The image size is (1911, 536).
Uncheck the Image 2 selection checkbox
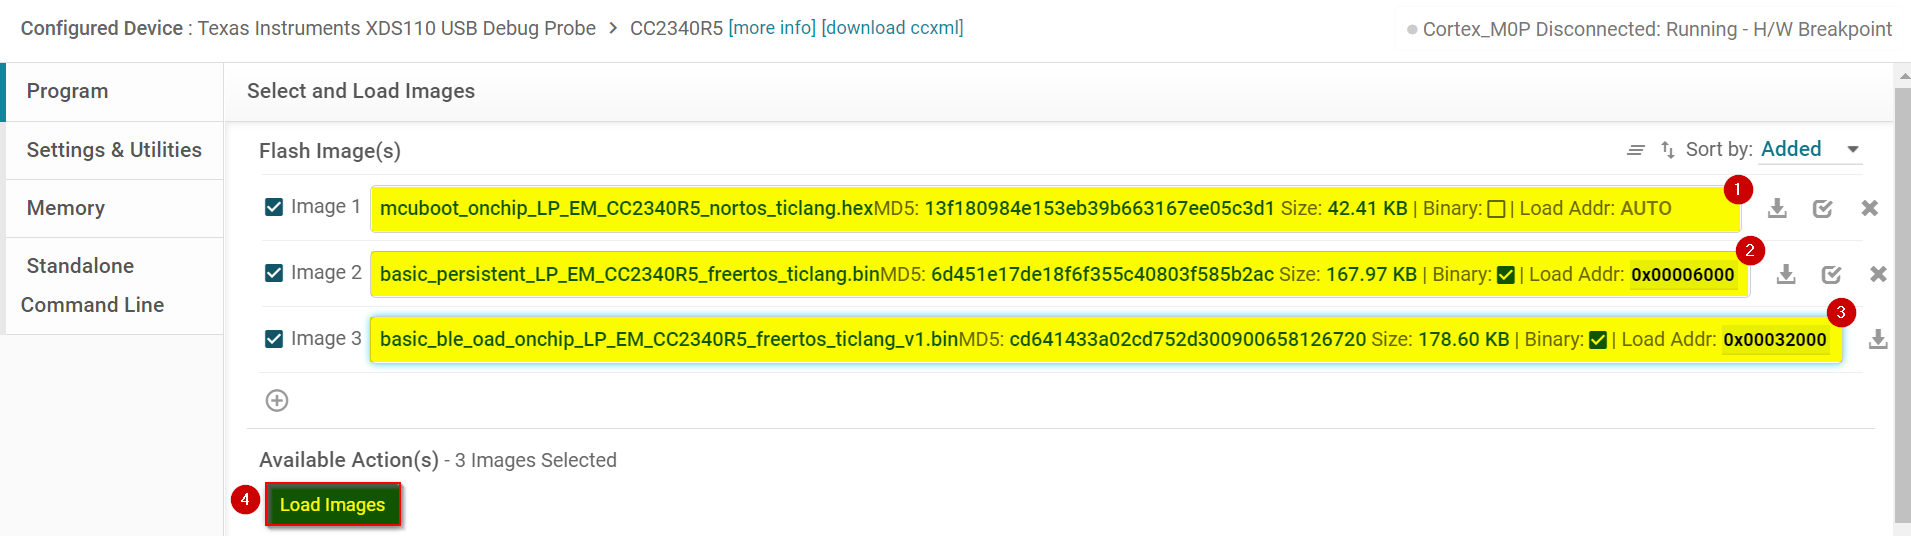(274, 273)
